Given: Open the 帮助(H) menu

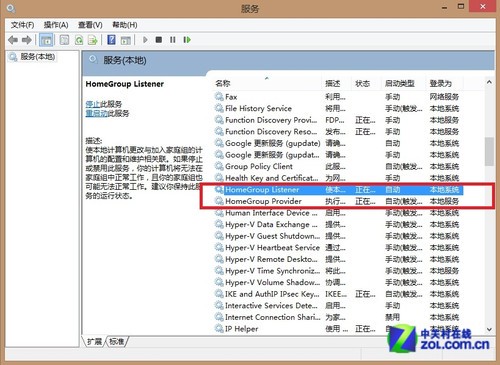Looking at the screenshot, I should [125, 25].
